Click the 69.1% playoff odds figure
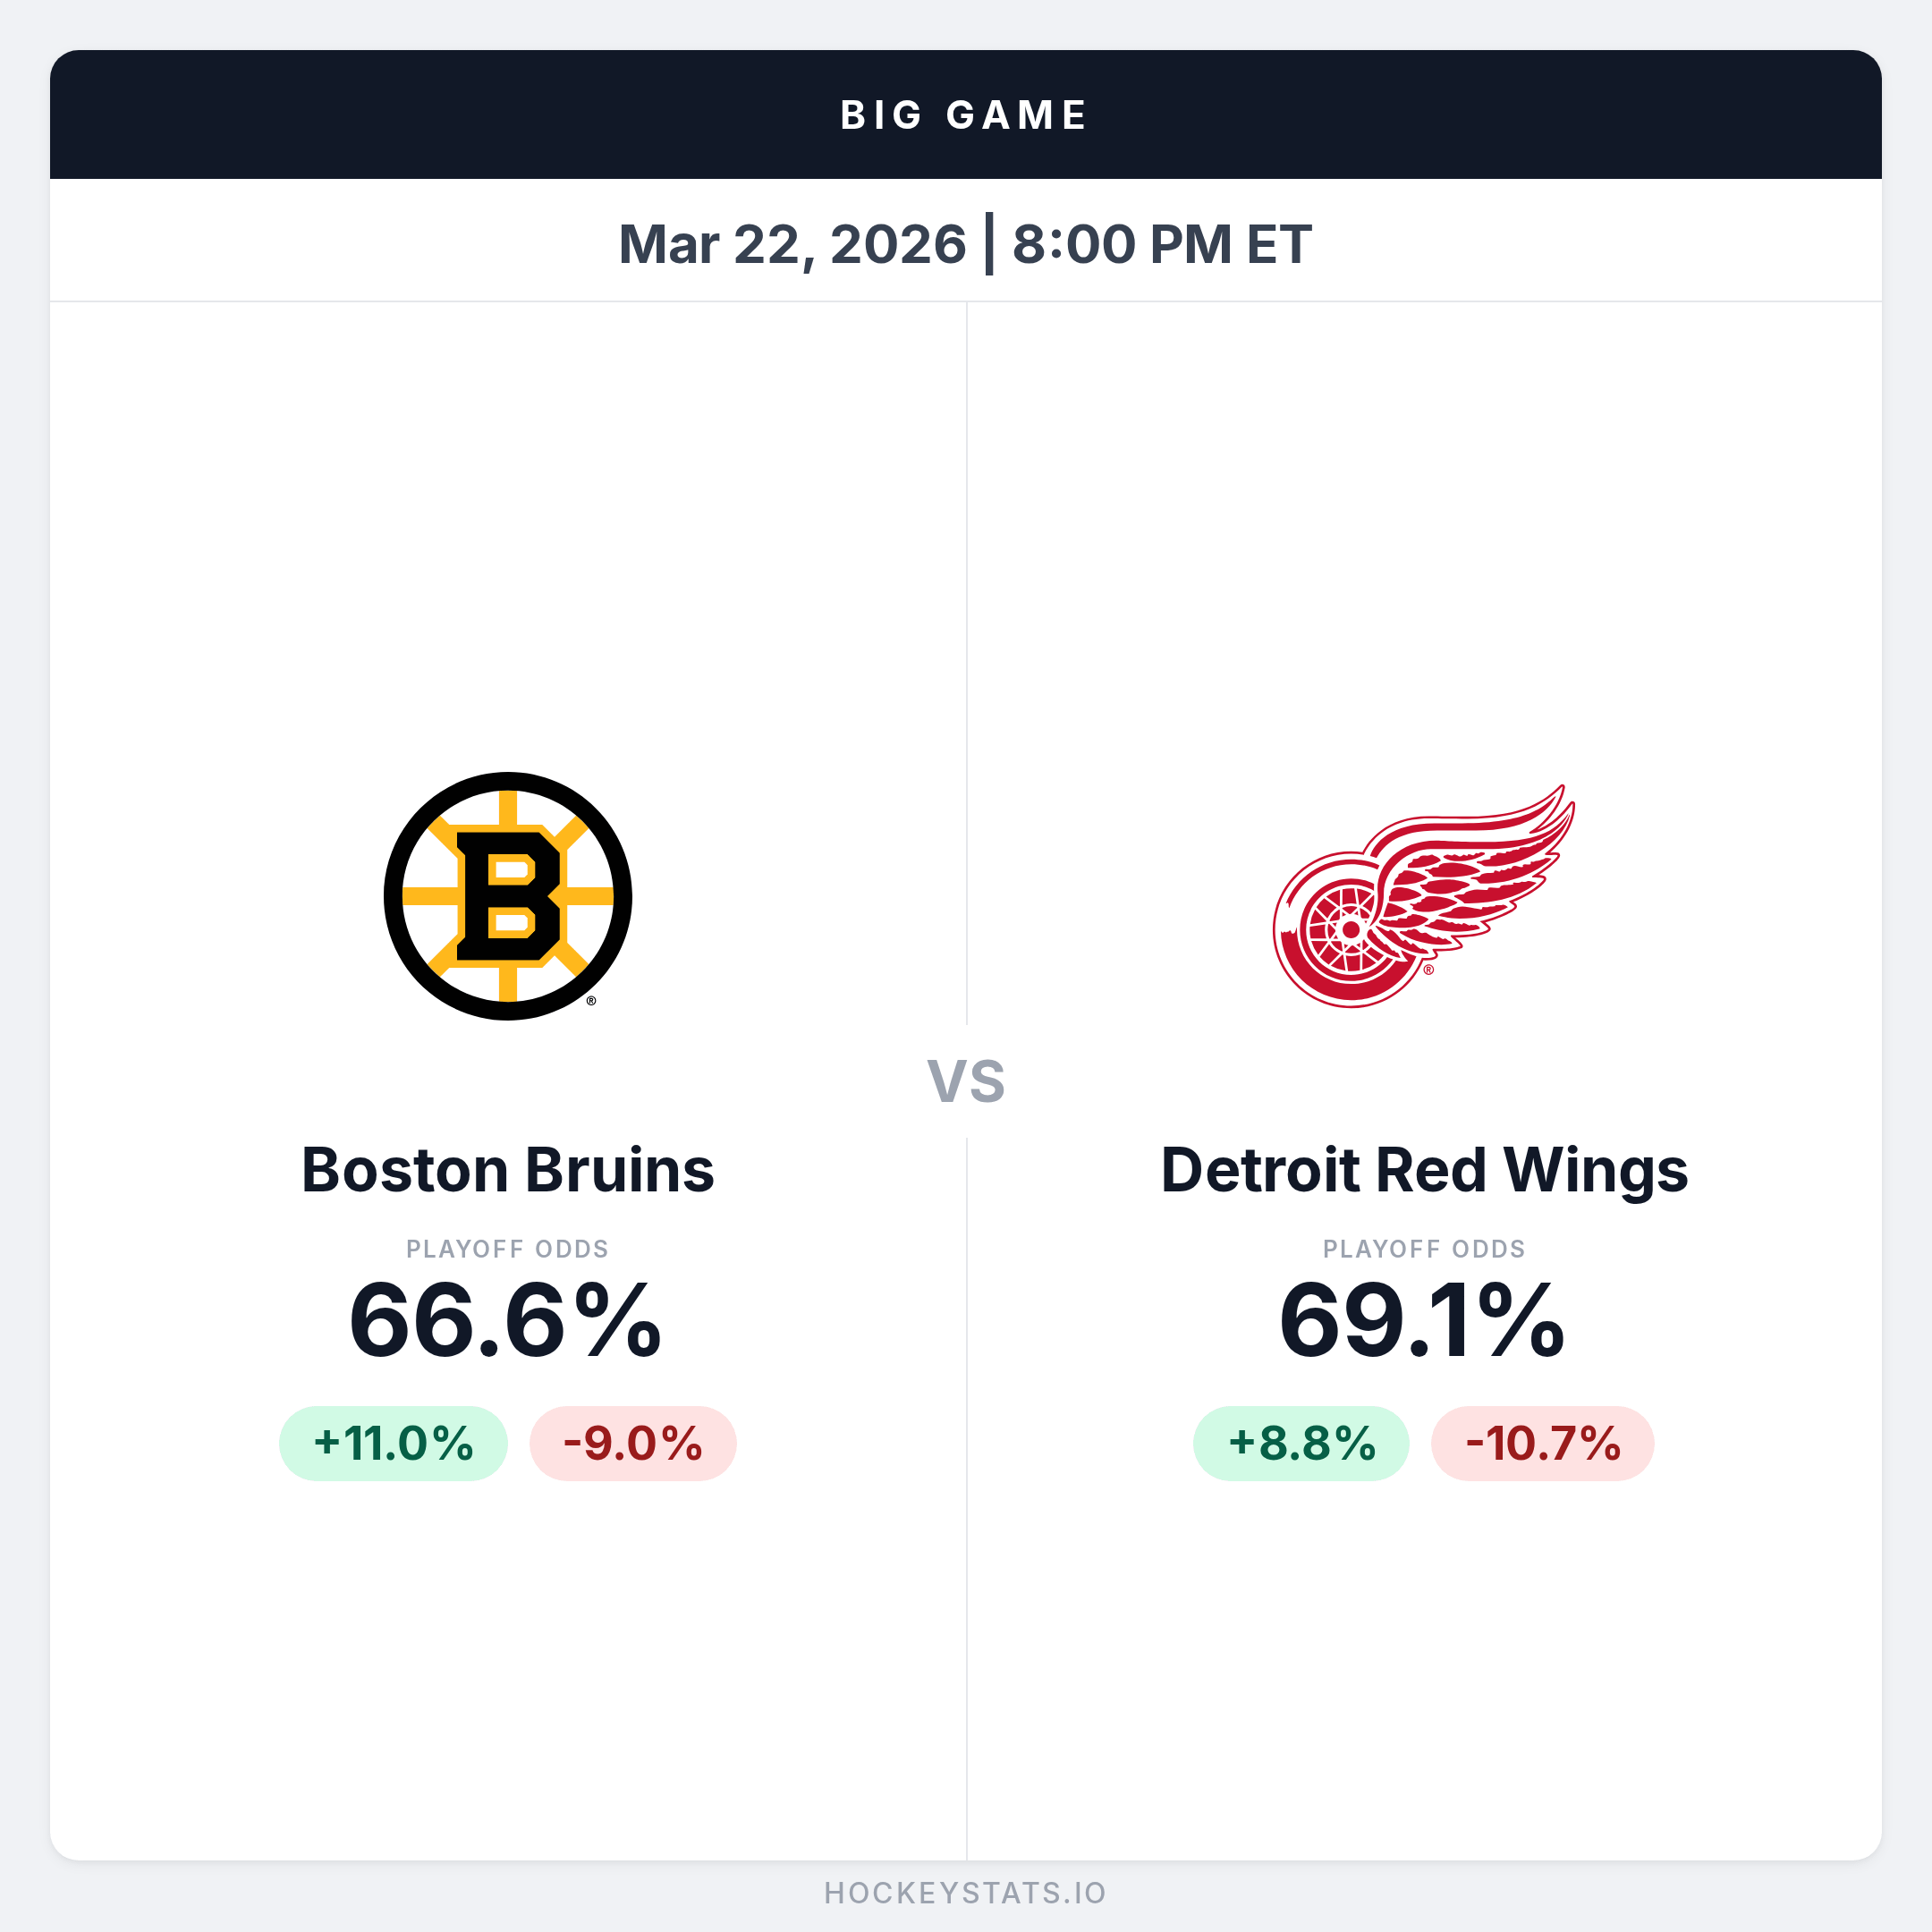1932x1932 pixels. click(x=1422, y=1321)
